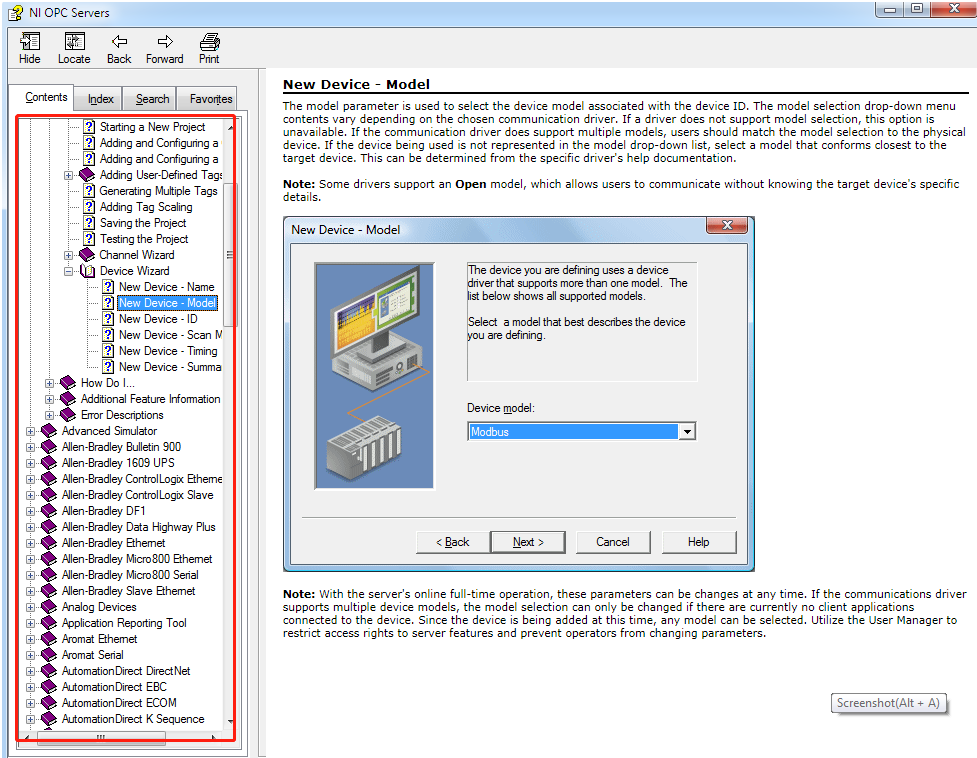Select the 'AutomationDirect K Sequence' entry
Viewport: 977px width, 758px height.
133,719
